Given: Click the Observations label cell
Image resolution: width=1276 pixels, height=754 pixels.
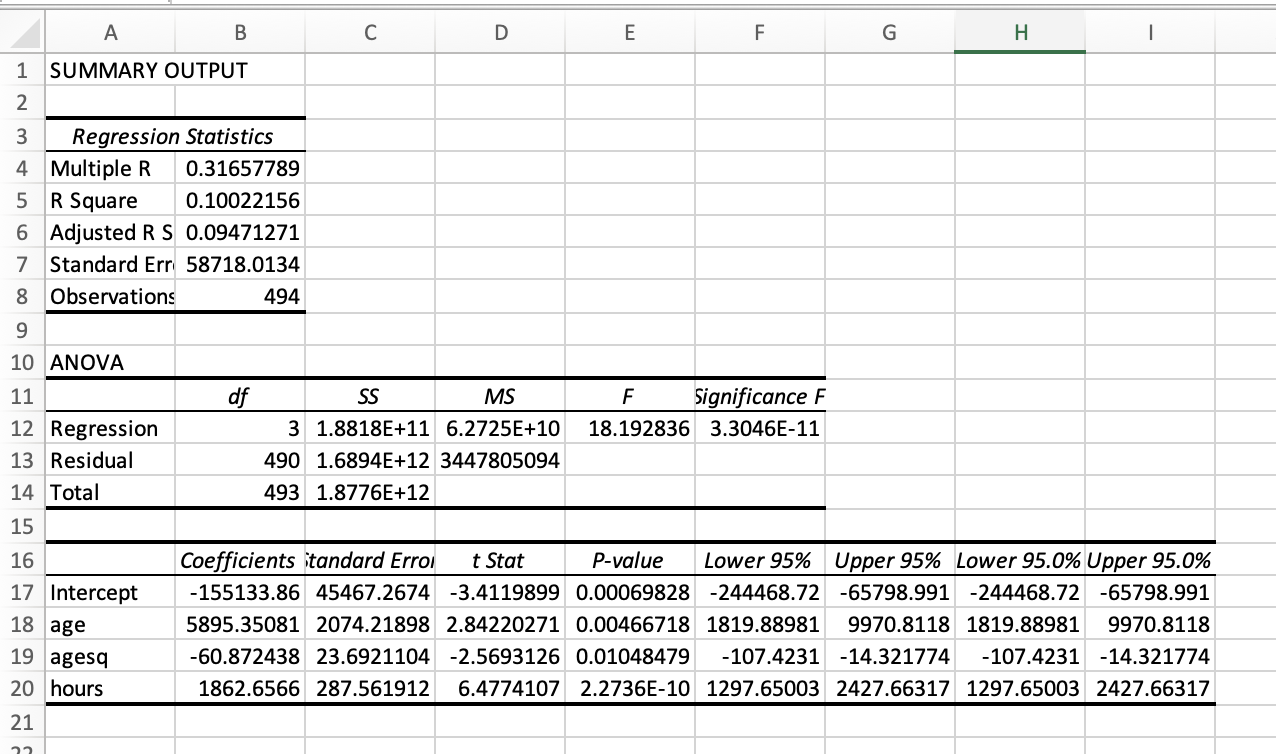Looking at the screenshot, I should point(110,296).
